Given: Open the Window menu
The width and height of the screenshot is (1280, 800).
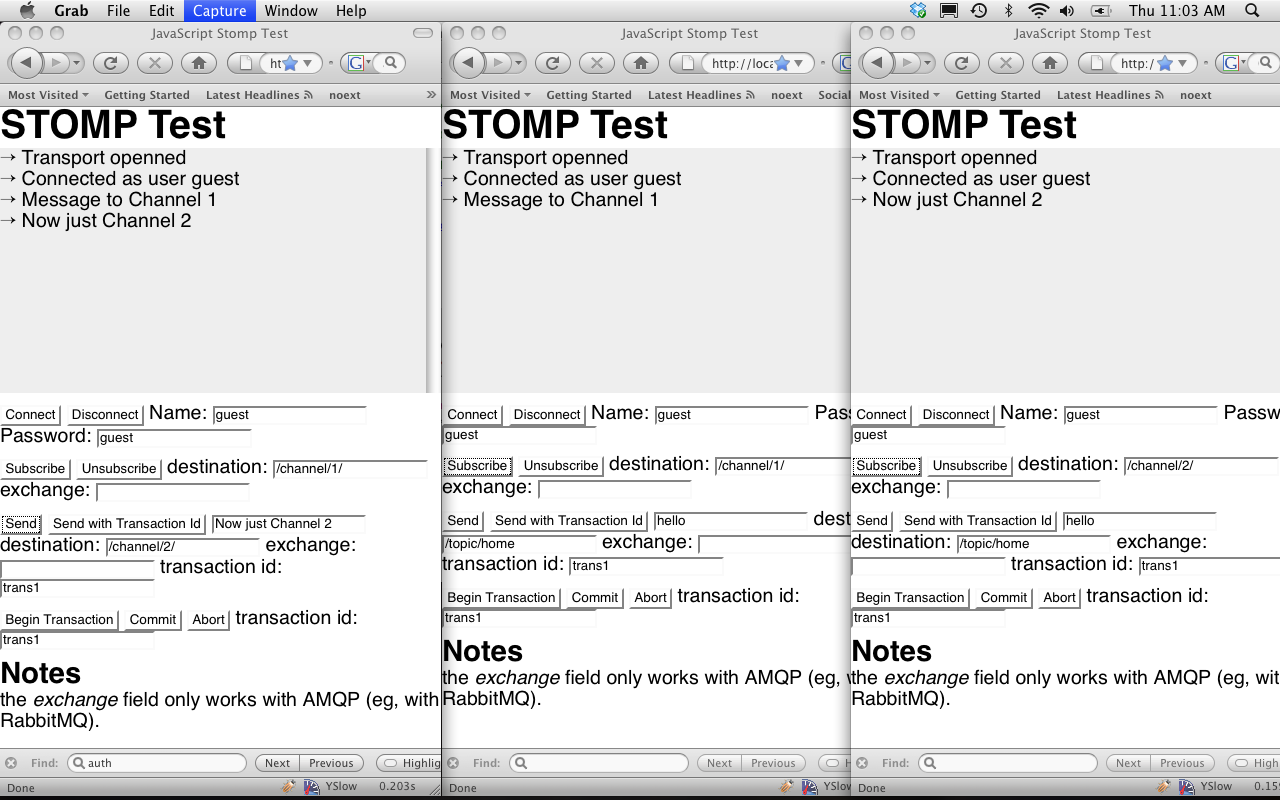Looking at the screenshot, I should point(291,10).
